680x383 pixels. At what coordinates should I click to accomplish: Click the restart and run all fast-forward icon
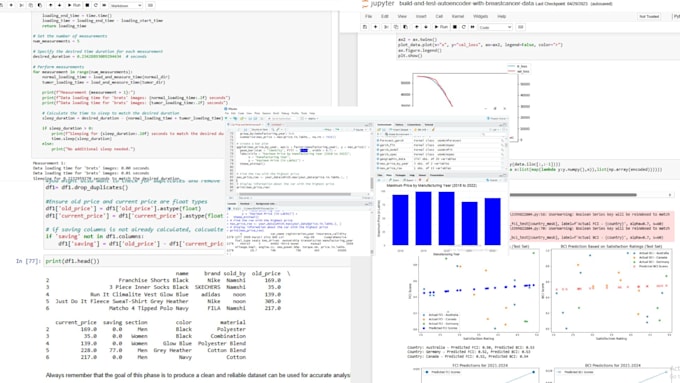tap(472, 27)
